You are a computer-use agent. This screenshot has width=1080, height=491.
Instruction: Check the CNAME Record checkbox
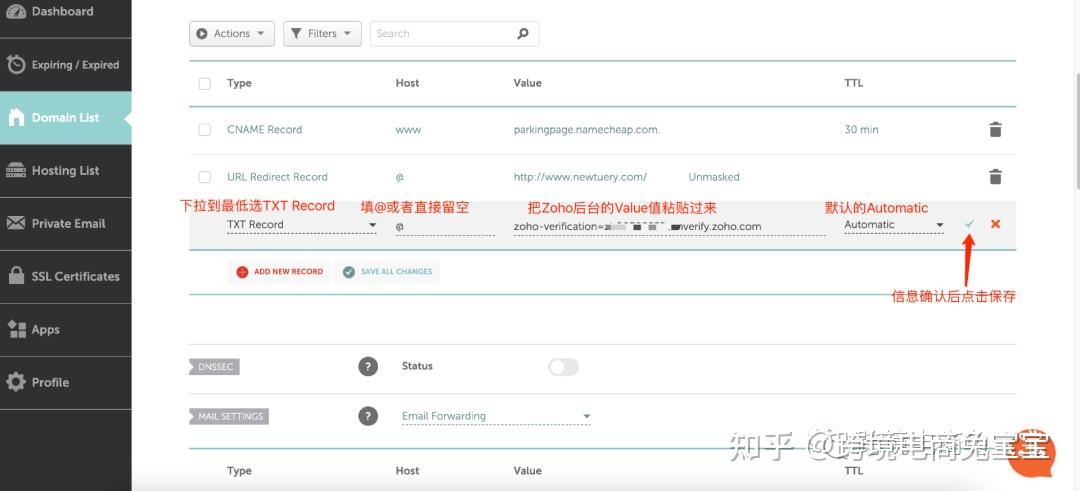[x=205, y=130]
